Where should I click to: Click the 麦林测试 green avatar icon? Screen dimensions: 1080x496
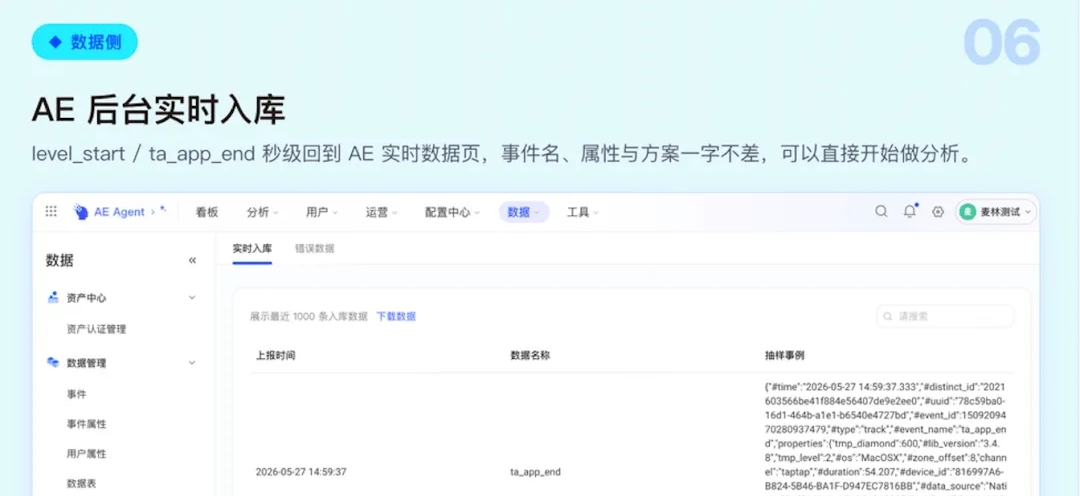point(968,212)
